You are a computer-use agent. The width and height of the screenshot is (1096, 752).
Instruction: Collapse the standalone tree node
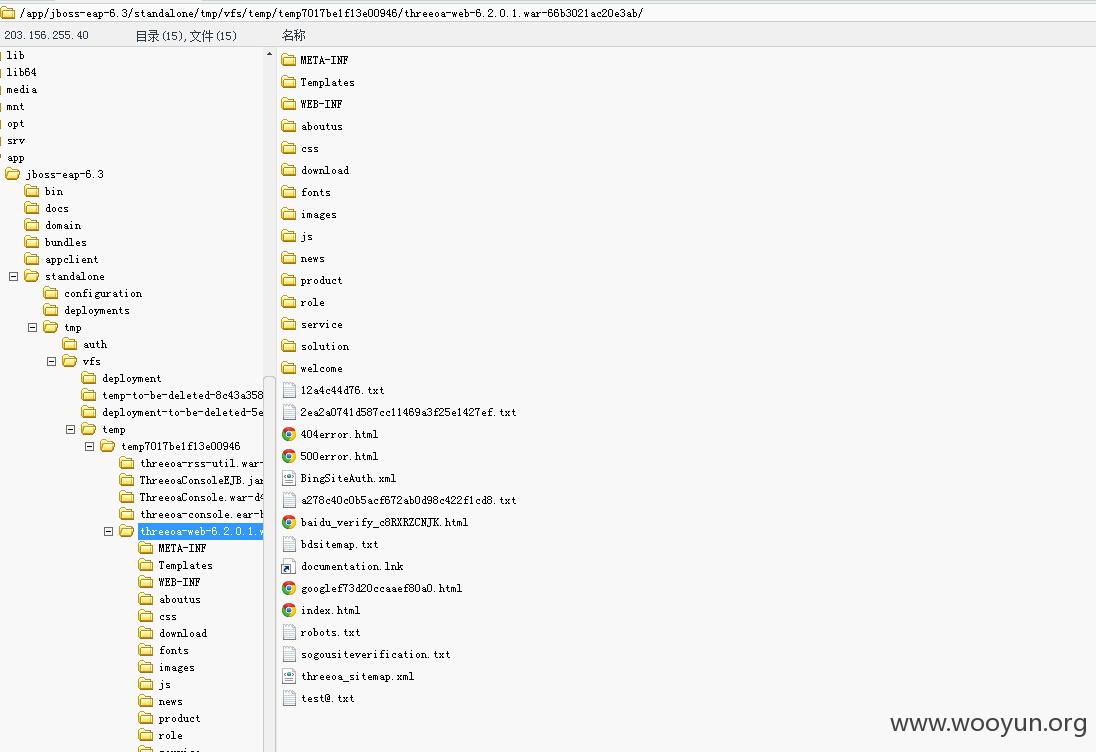tap(13, 277)
